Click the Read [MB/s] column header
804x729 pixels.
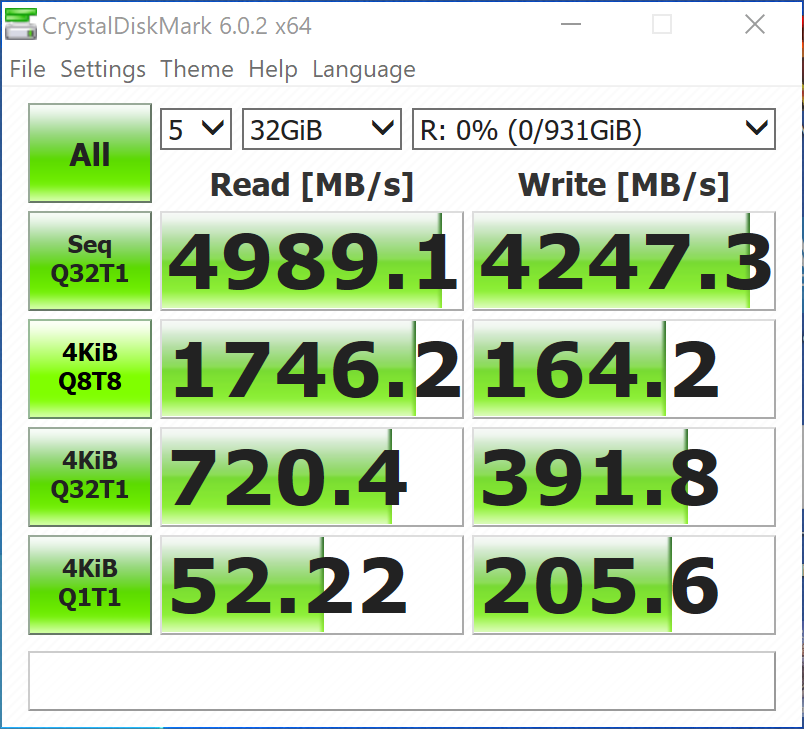pos(312,185)
